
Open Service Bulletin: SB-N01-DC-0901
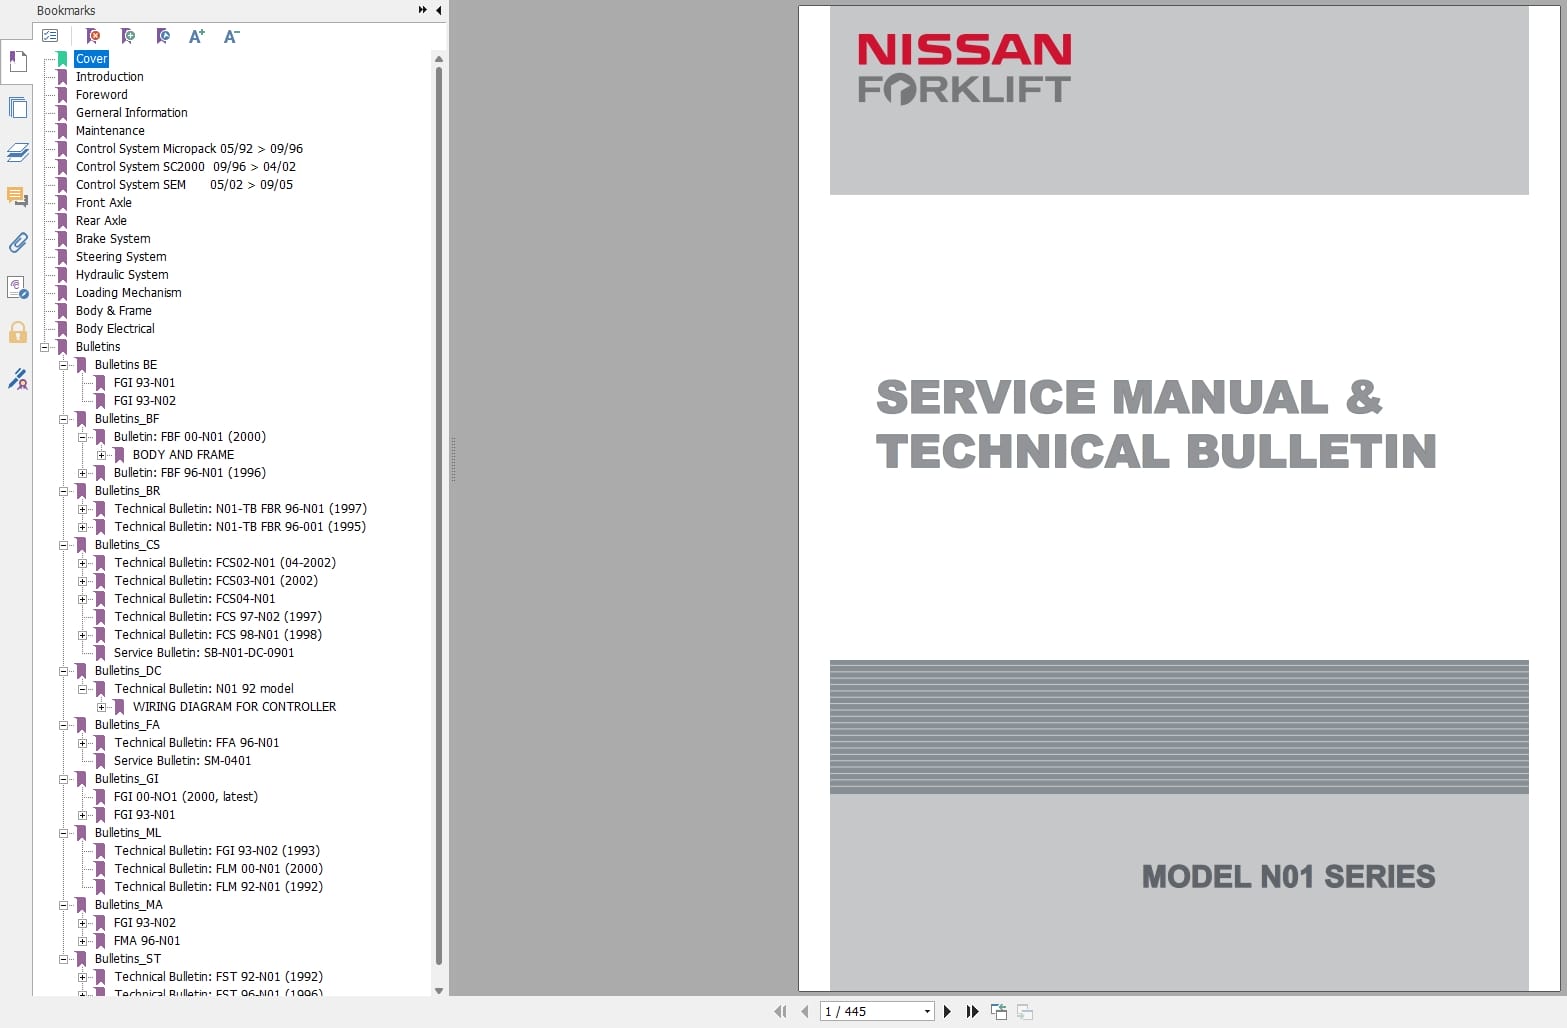coord(204,653)
